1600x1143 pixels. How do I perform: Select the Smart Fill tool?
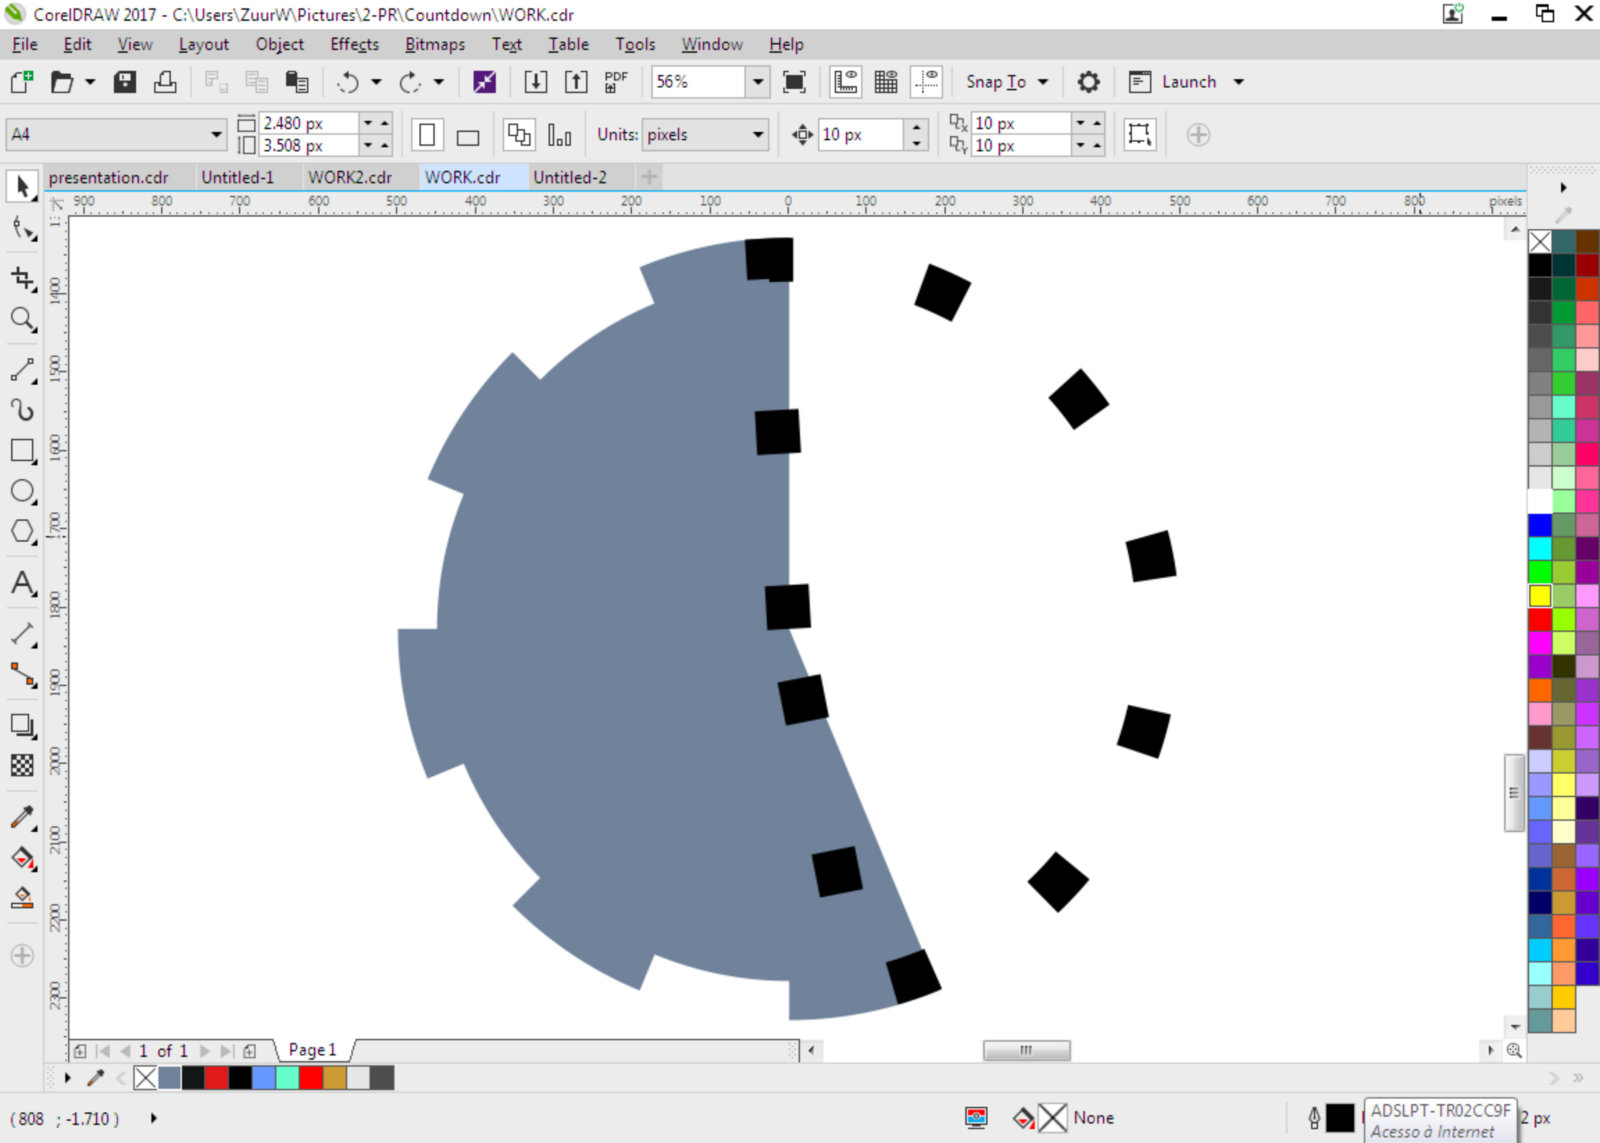[22, 898]
